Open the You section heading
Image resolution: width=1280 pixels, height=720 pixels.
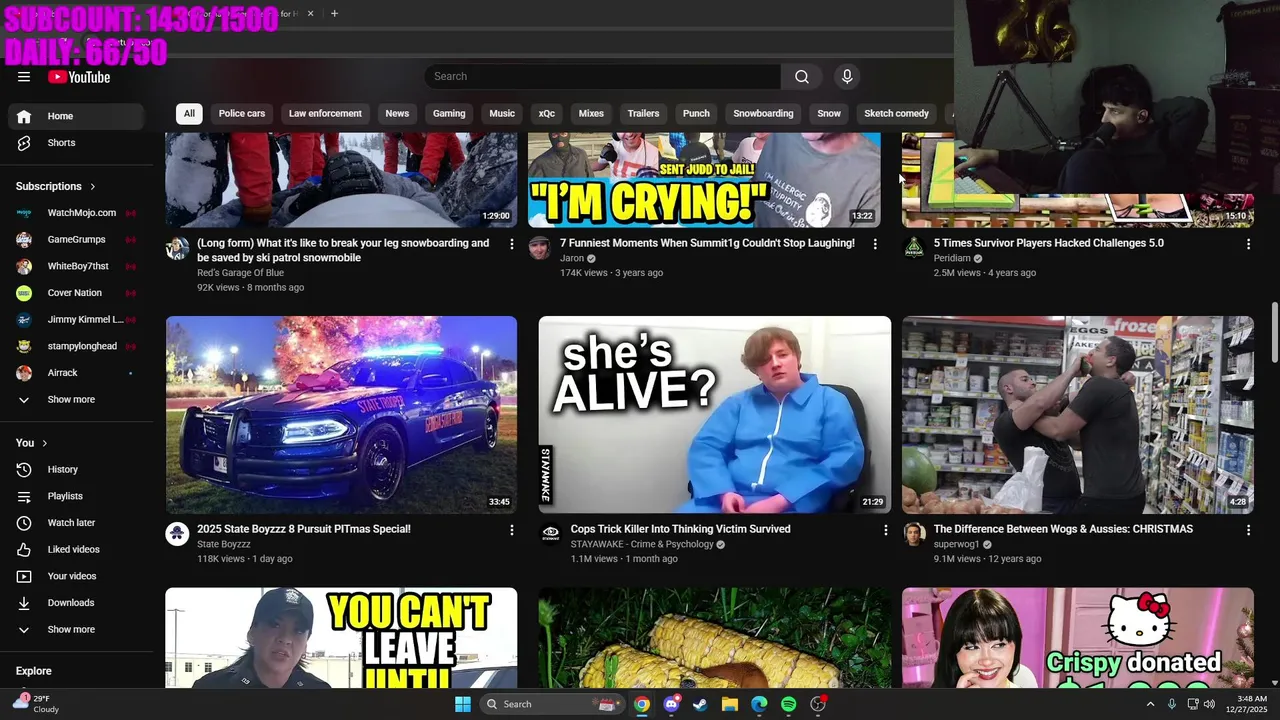[x=32, y=443]
